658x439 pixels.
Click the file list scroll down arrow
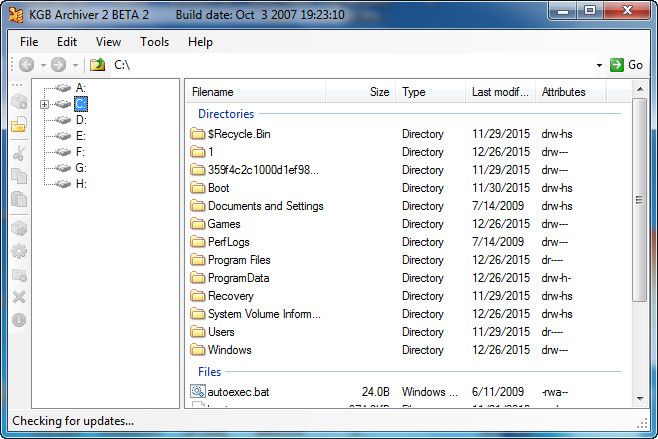click(640, 399)
